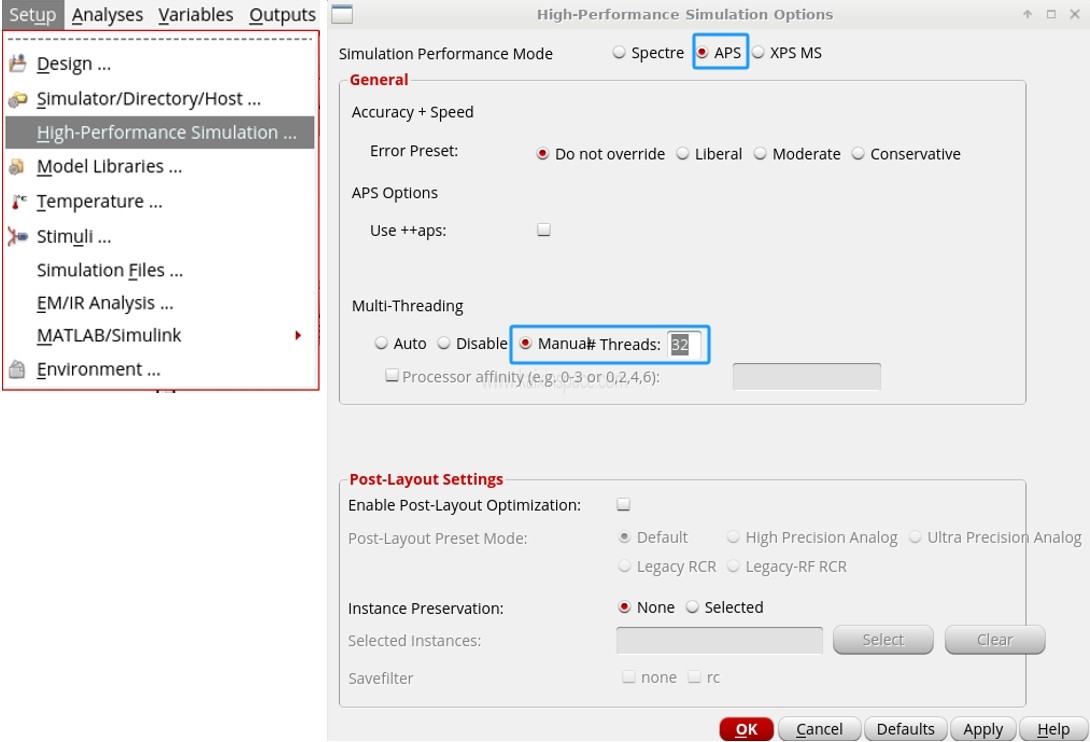Click the window menu icon in title bar
The height and width of the screenshot is (742, 1090).
point(342,14)
